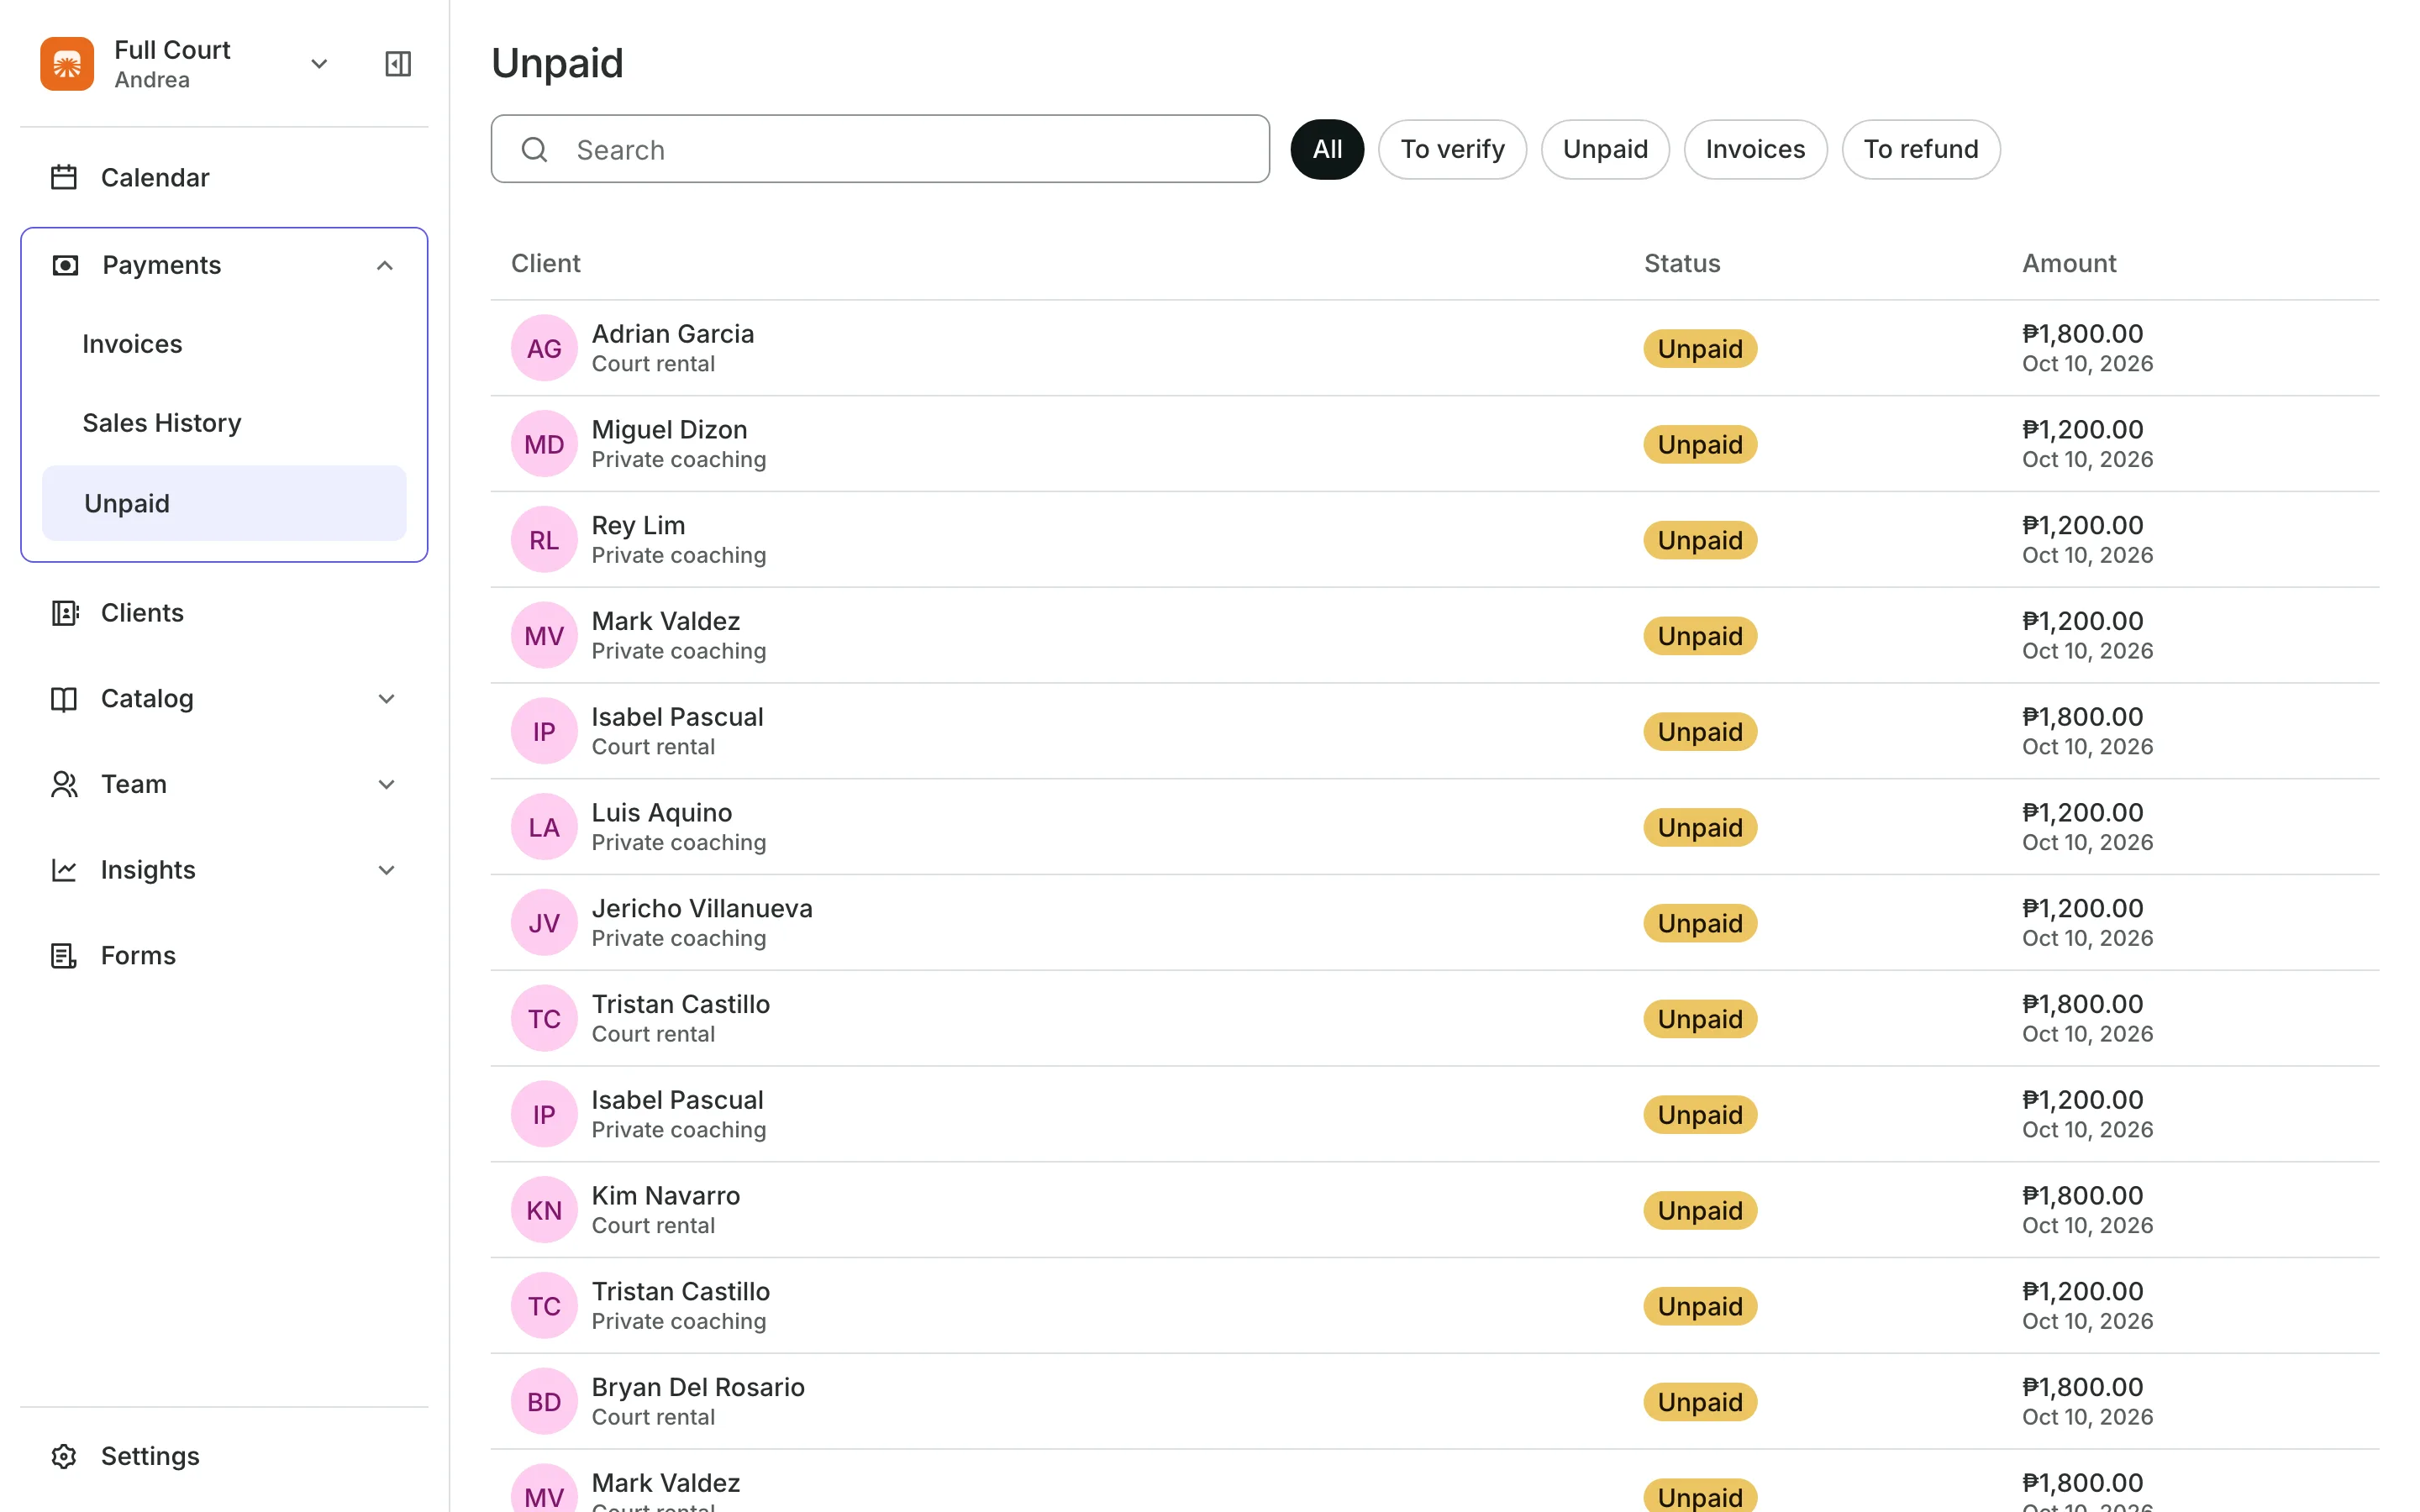Open Rey Lim's name in the list
Screen dimensions: 2420x1512
[638, 525]
